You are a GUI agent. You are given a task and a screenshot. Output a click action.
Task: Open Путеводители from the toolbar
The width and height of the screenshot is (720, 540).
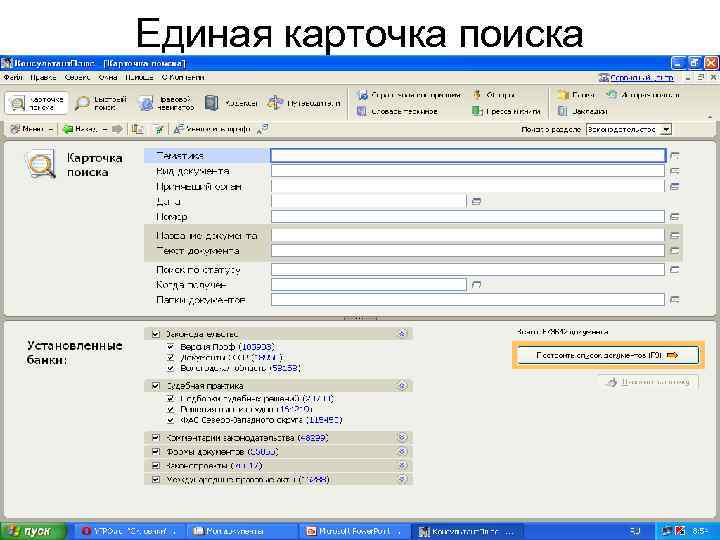coord(304,103)
